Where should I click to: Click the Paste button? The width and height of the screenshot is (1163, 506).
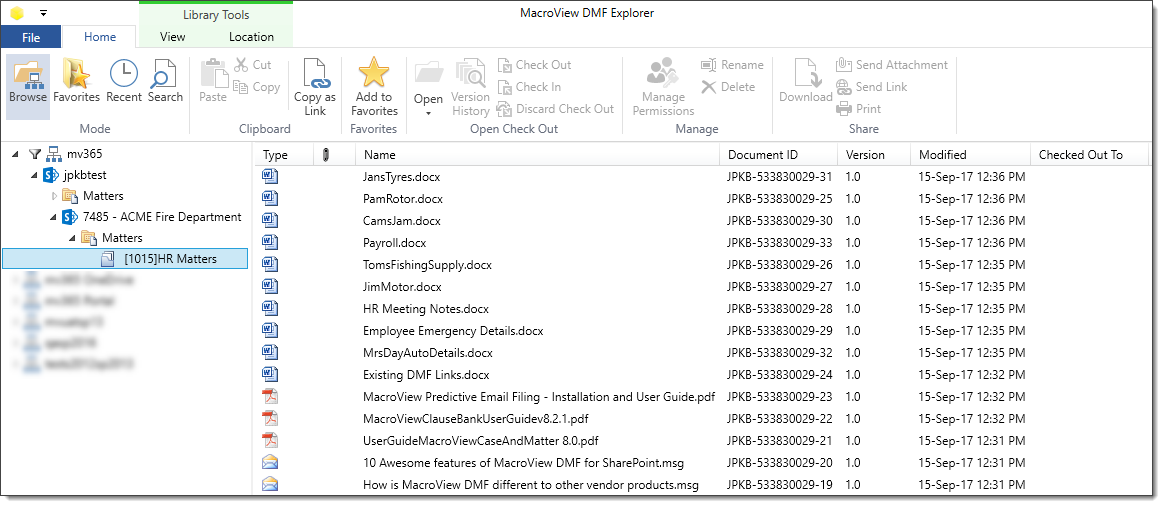pos(213,82)
